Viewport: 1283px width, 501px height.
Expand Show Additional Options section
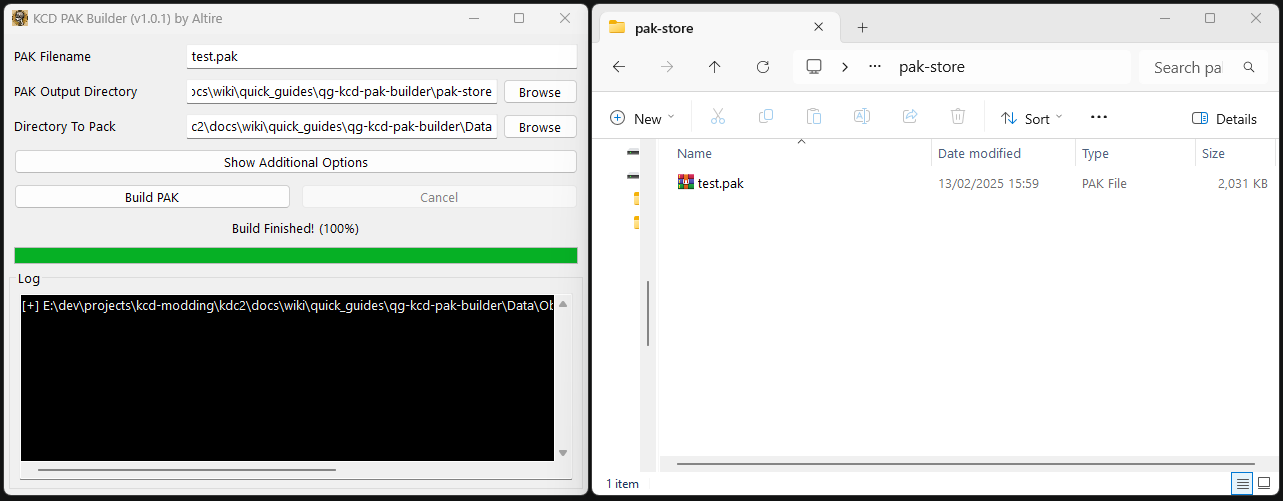tap(295, 162)
